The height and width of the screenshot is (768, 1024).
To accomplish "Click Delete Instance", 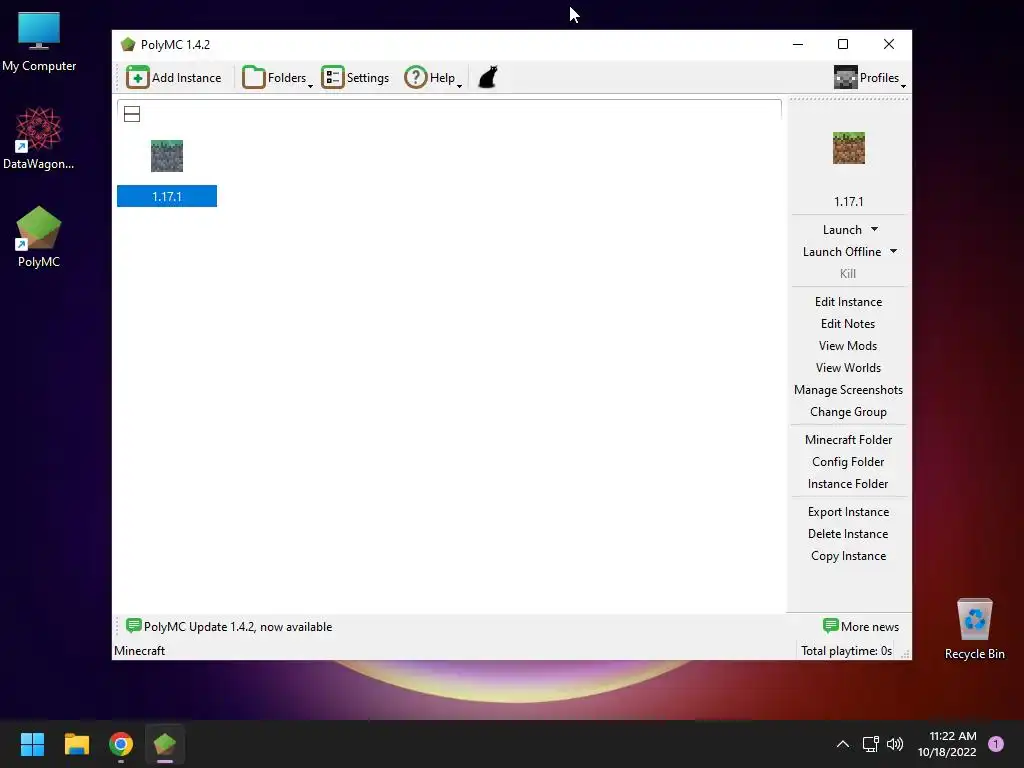I will [848, 534].
